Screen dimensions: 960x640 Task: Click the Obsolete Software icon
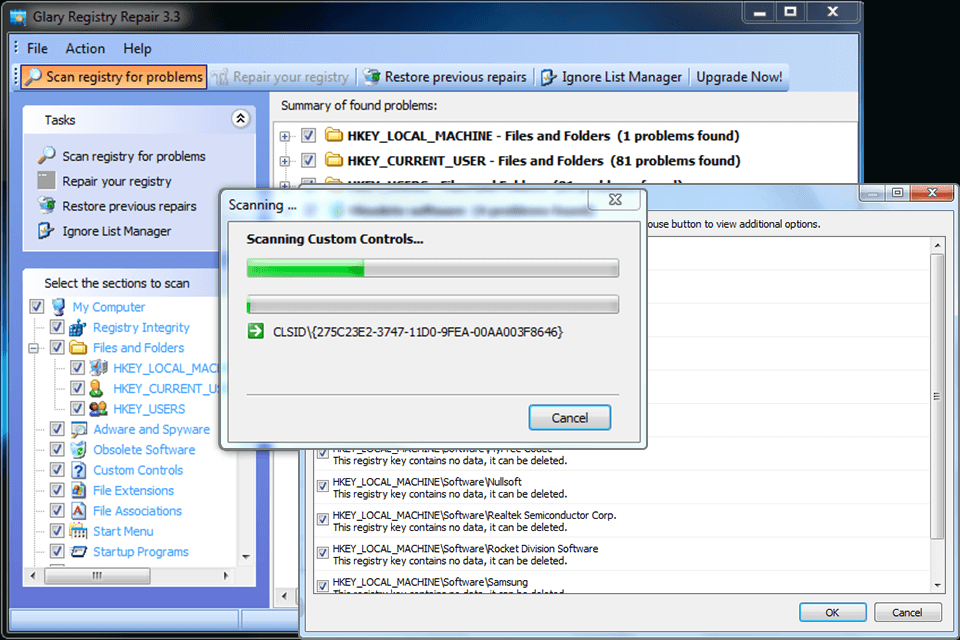(x=78, y=449)
